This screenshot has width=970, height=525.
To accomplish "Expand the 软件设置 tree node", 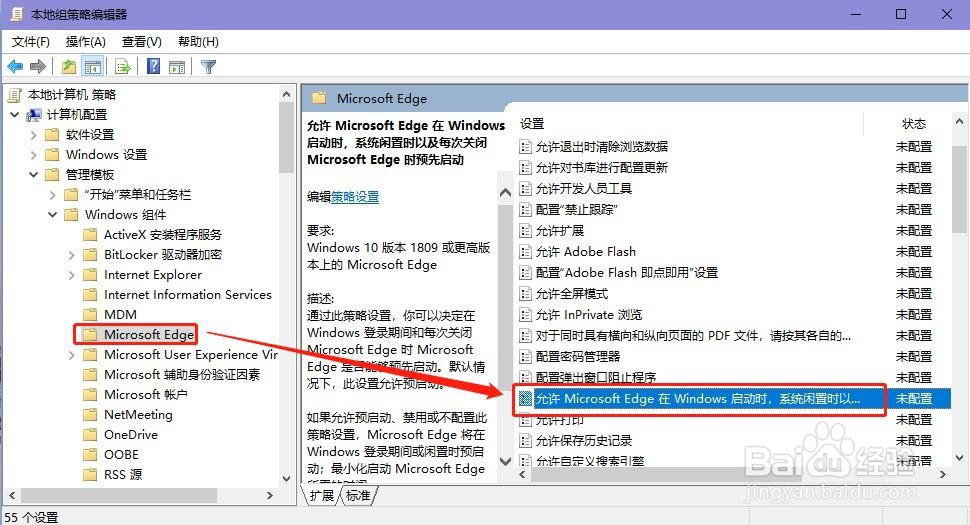I will (33, 135).
